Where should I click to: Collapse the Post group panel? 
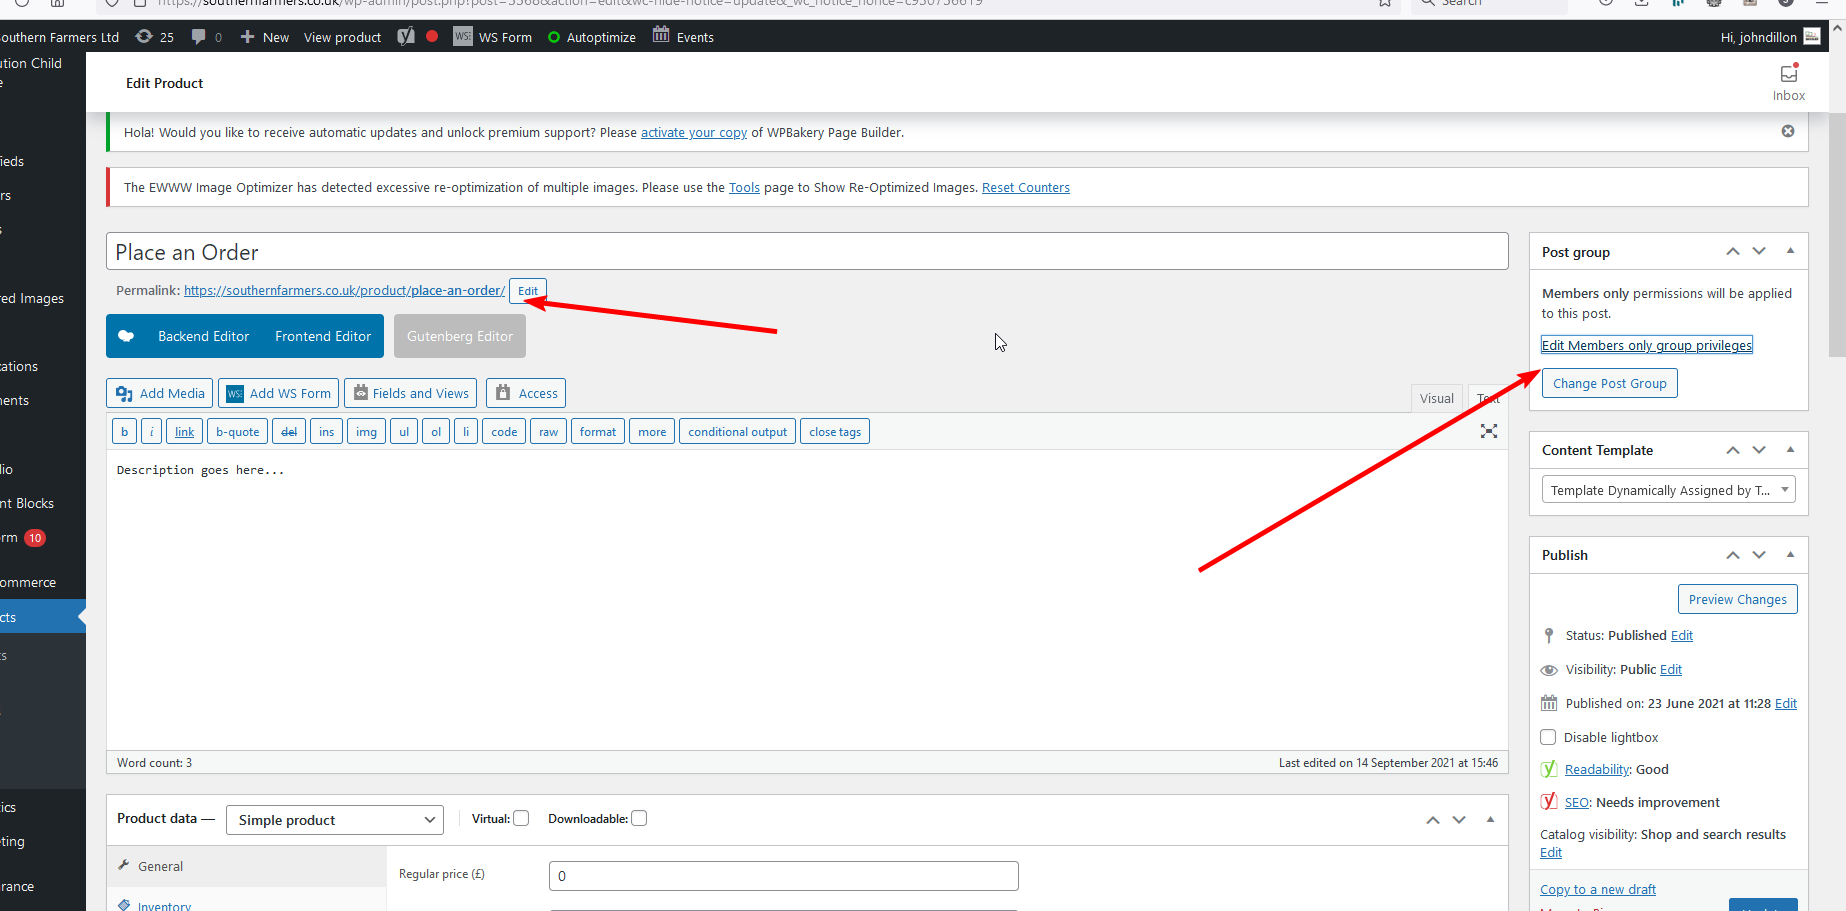point(1789,251)
